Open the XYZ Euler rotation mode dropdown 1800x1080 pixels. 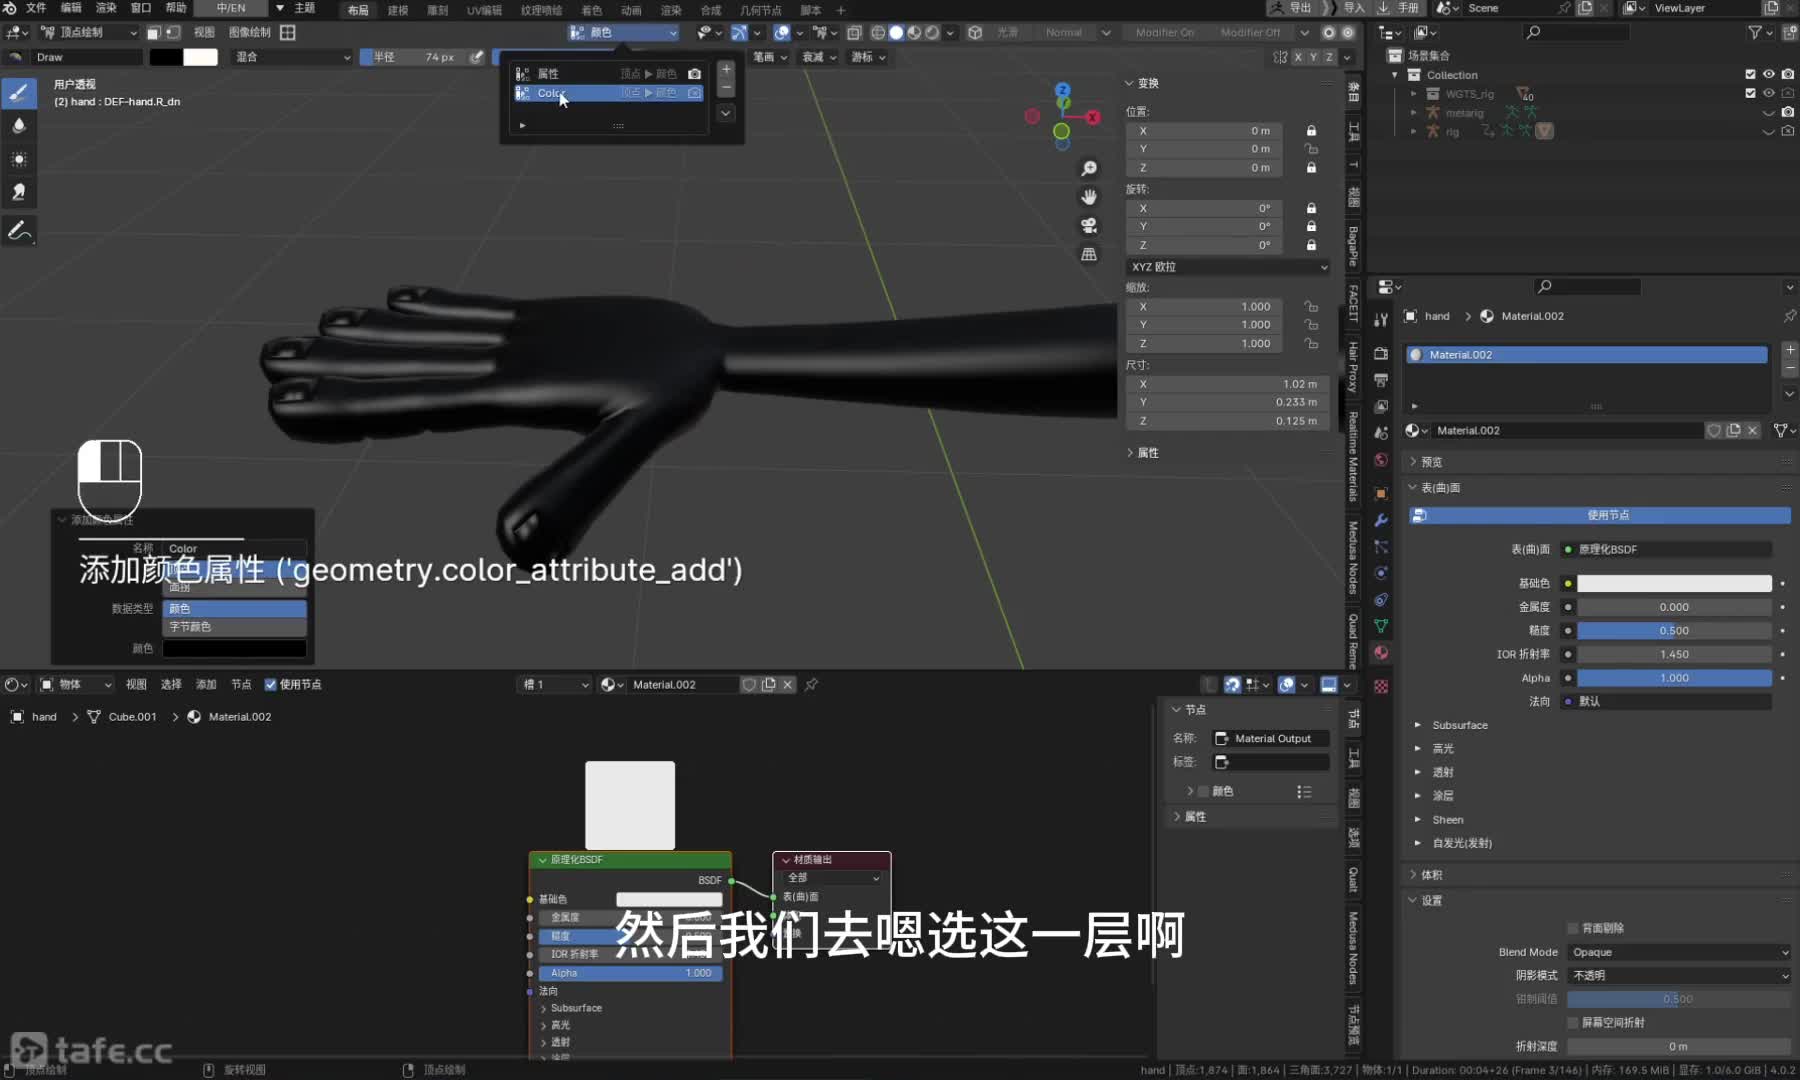point(1229,267)
